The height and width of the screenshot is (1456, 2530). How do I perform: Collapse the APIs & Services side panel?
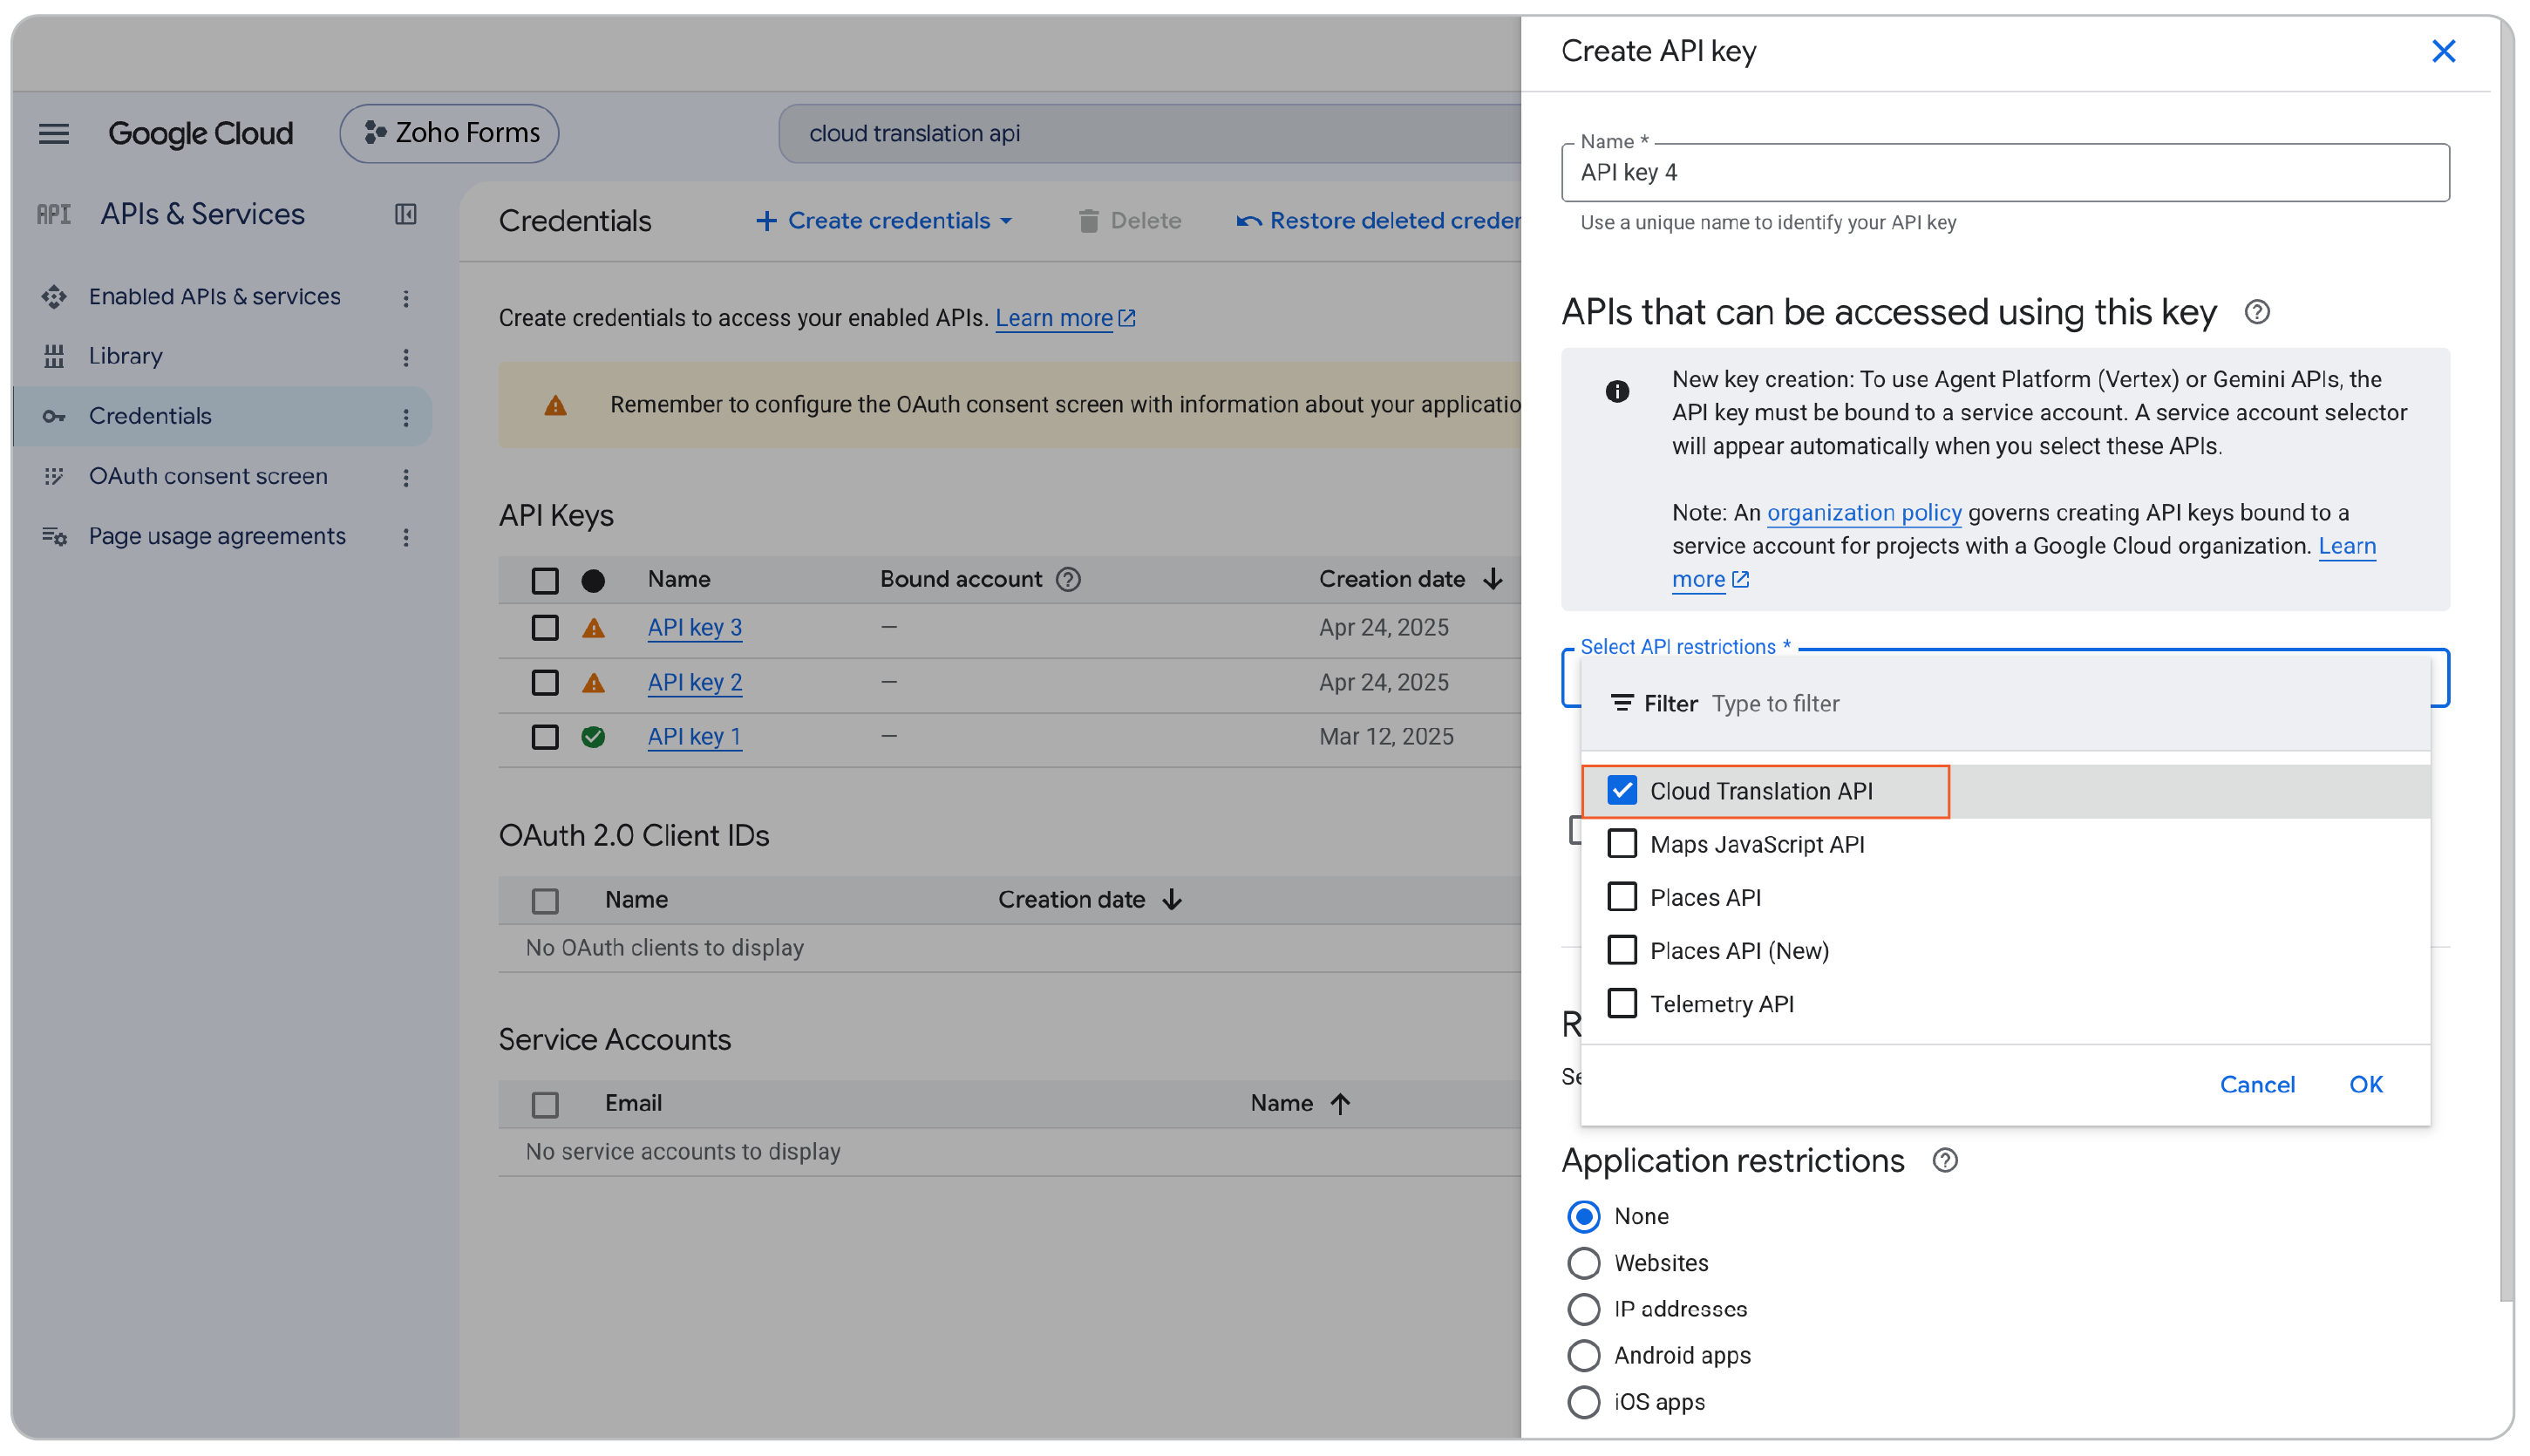click(x=405, y=214)
